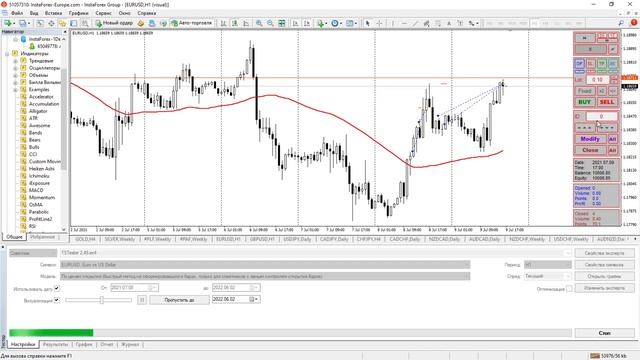Click the new chart icon with green plus

point(9,23)
